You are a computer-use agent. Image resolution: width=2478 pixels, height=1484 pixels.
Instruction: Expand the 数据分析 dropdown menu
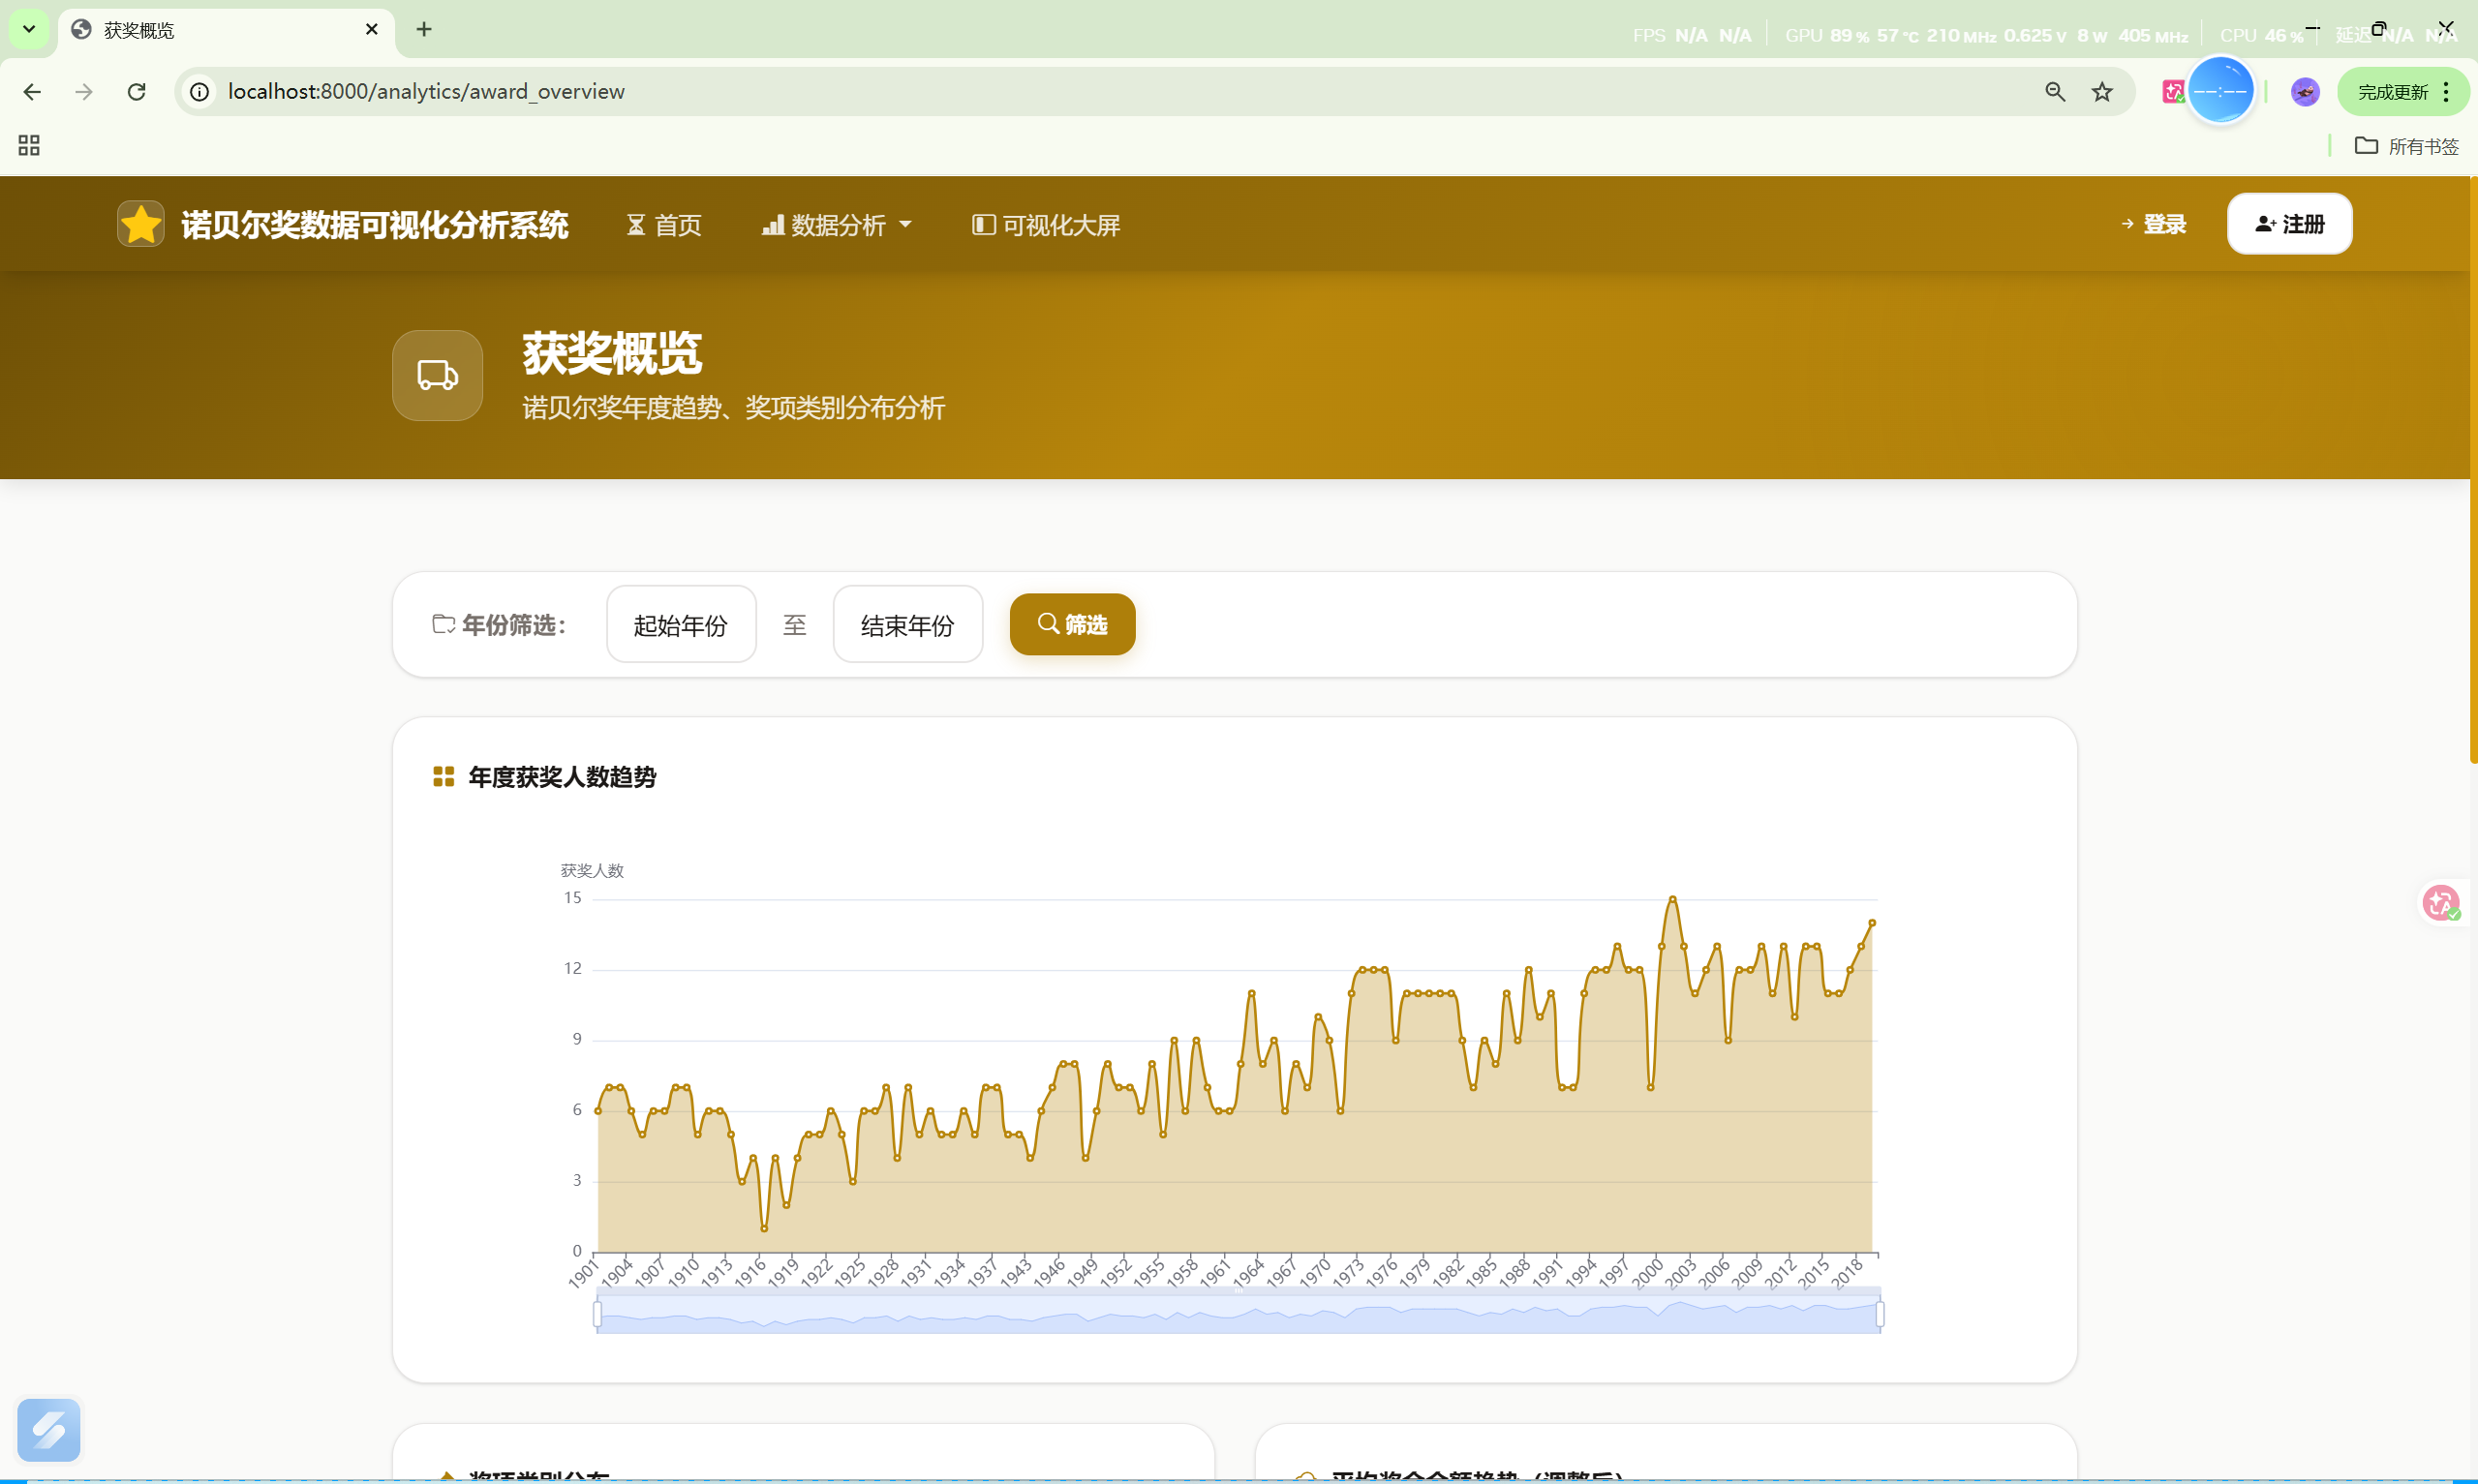pos(836,225)
